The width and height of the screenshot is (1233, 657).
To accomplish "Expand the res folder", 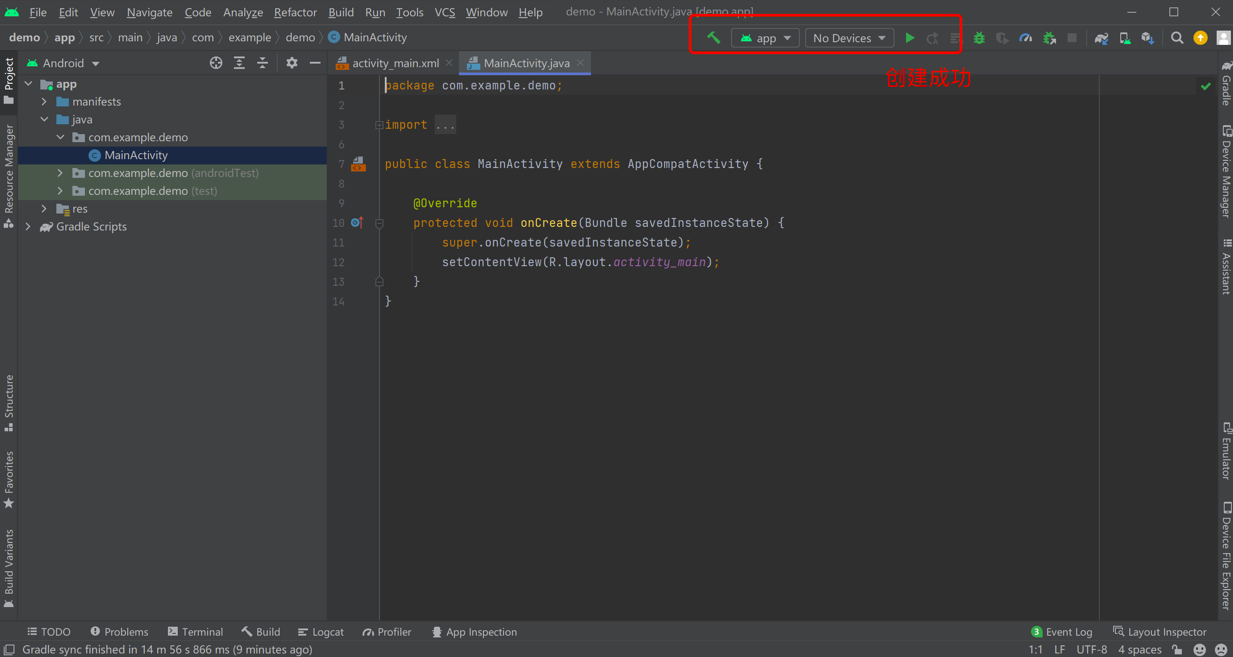I will tap(44, 209).
